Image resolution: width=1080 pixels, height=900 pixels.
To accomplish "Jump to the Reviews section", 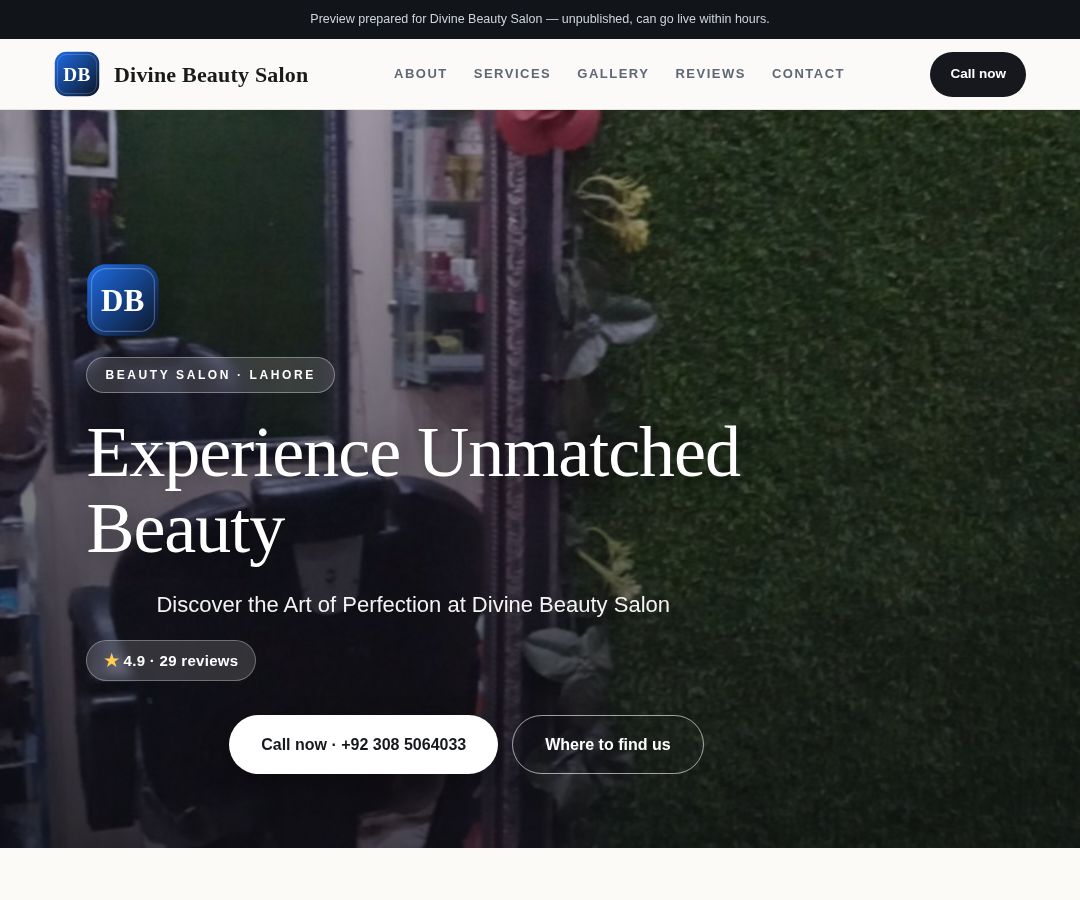I will (710, 74).
